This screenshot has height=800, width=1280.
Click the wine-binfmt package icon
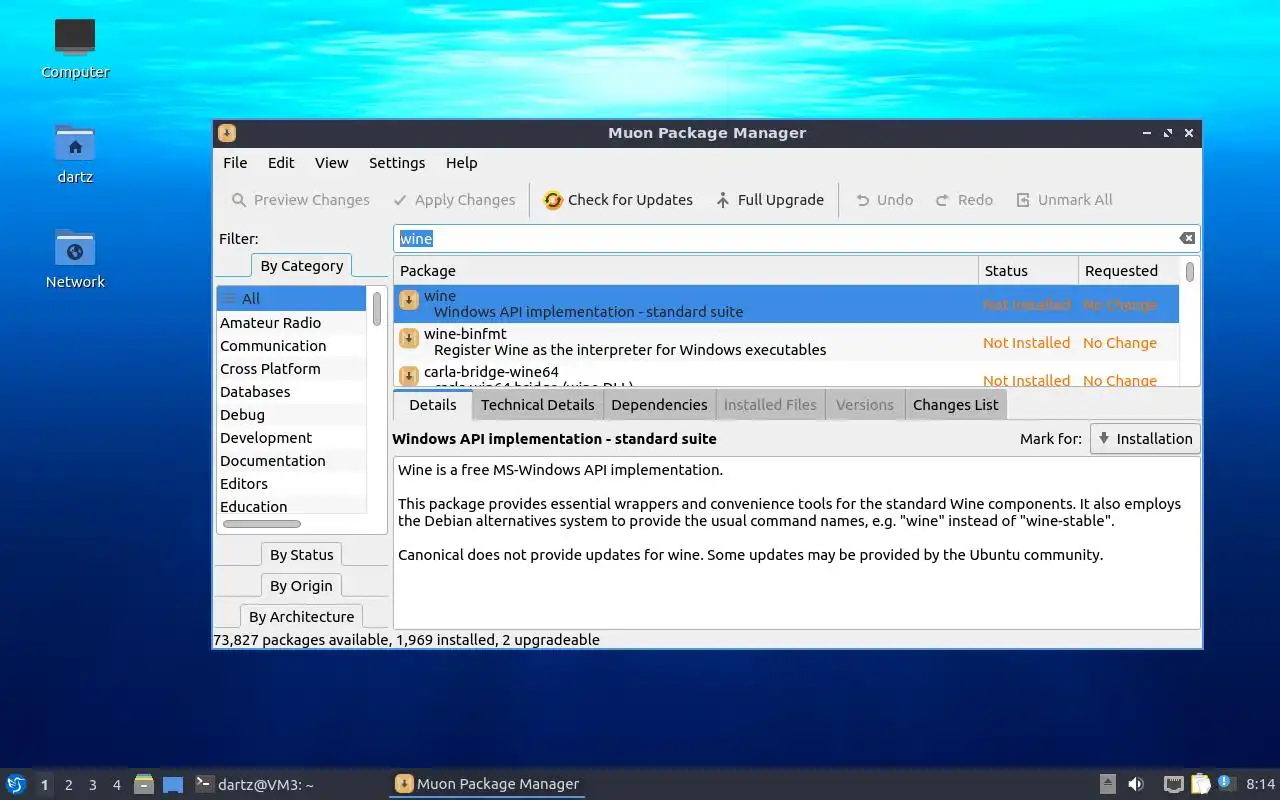point(409,339)
